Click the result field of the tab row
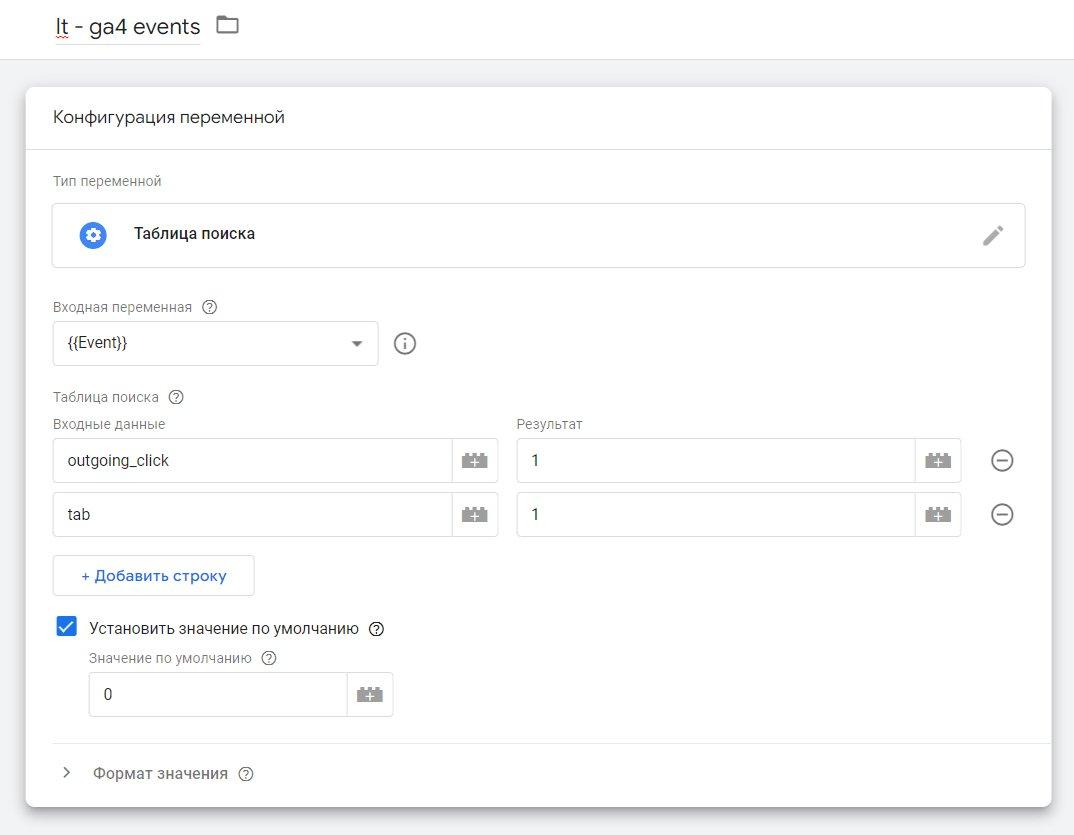The width and height of the screenshot is (1074, 835). (715, 515)
